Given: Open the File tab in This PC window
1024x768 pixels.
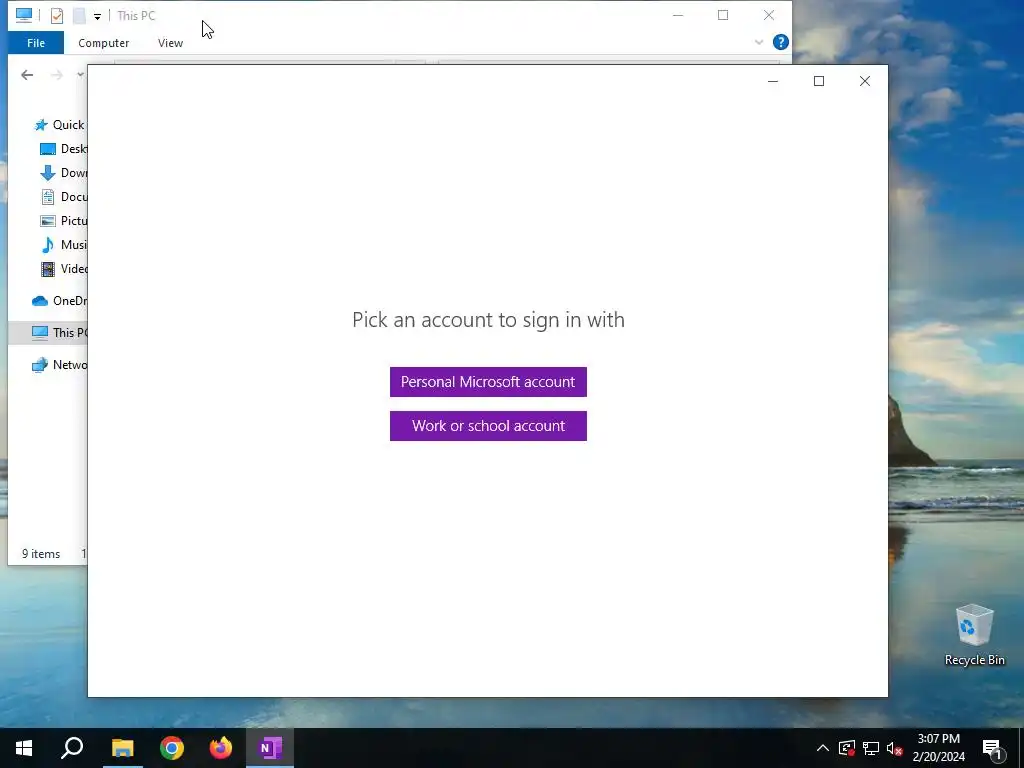Looking at the screenshot, I should (36, 43).
